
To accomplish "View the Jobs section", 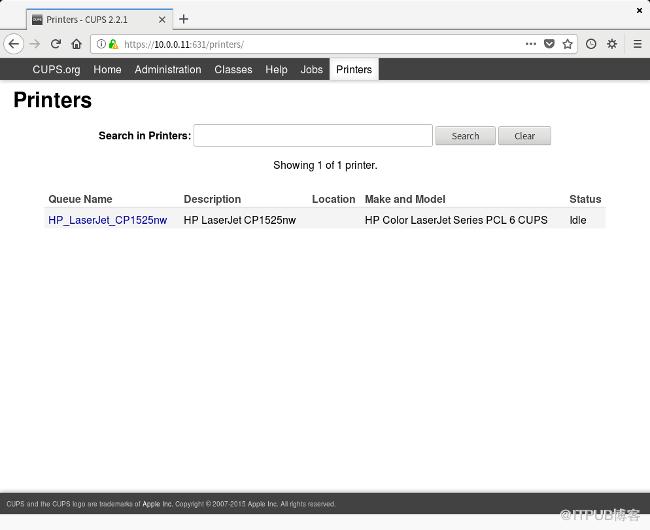I will pyautogui.click(x=312, y=70).
